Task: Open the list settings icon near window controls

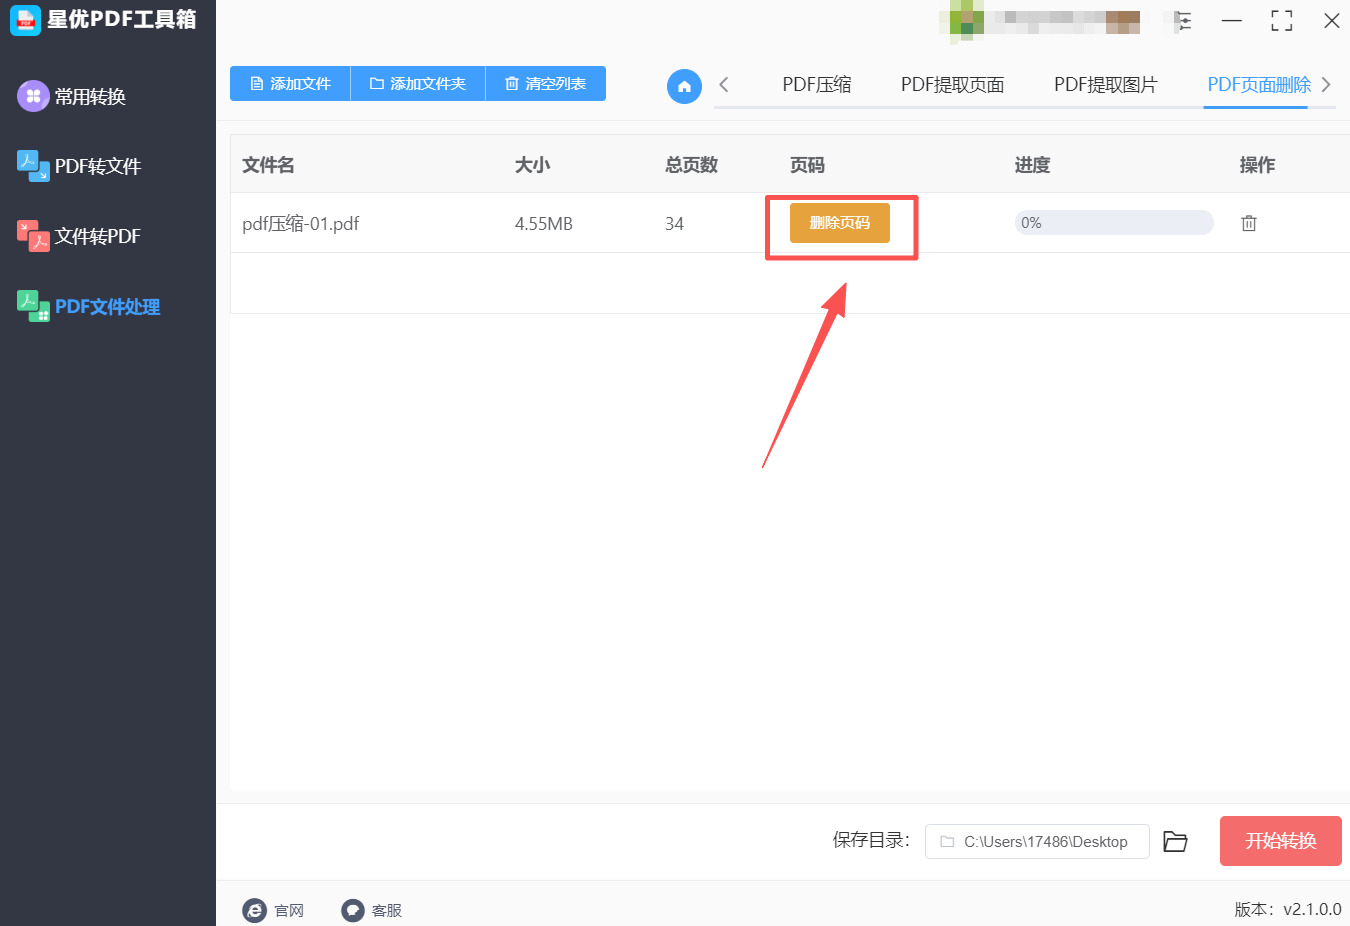Action: tap(1182, 20)
